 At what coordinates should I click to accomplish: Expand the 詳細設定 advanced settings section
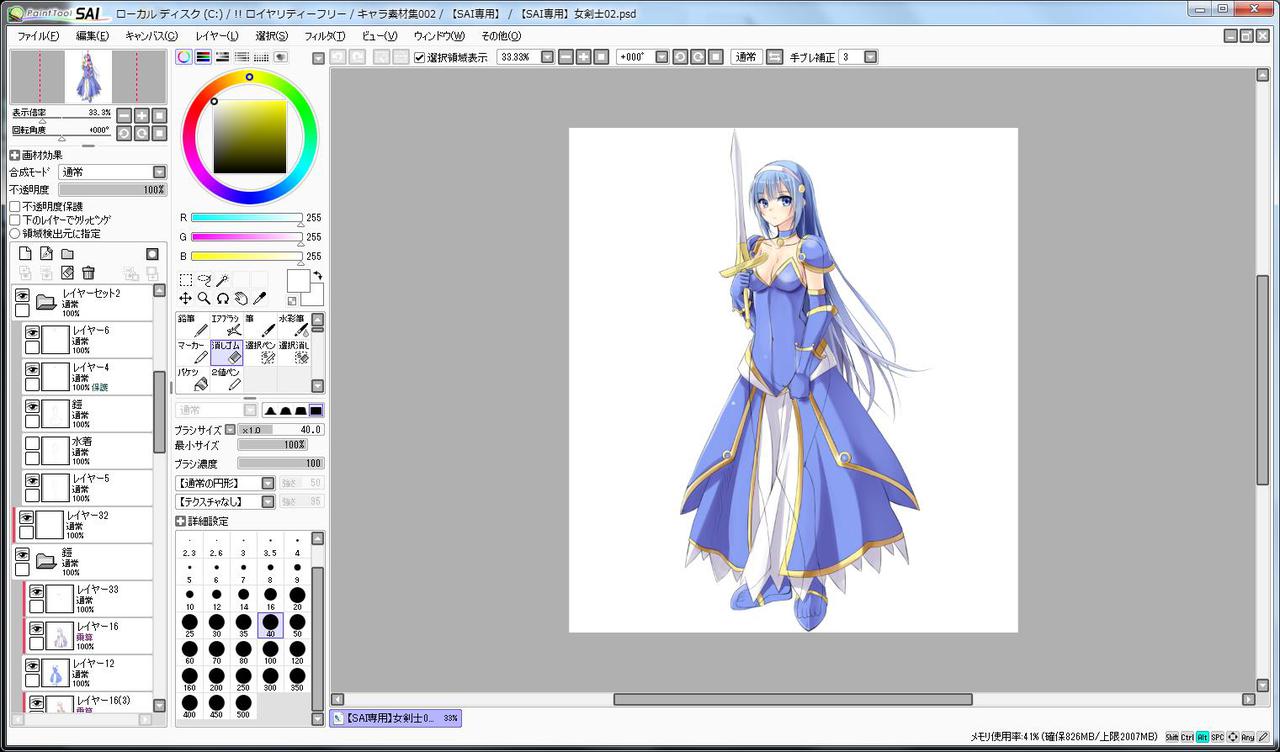click(x=181, y=521)
